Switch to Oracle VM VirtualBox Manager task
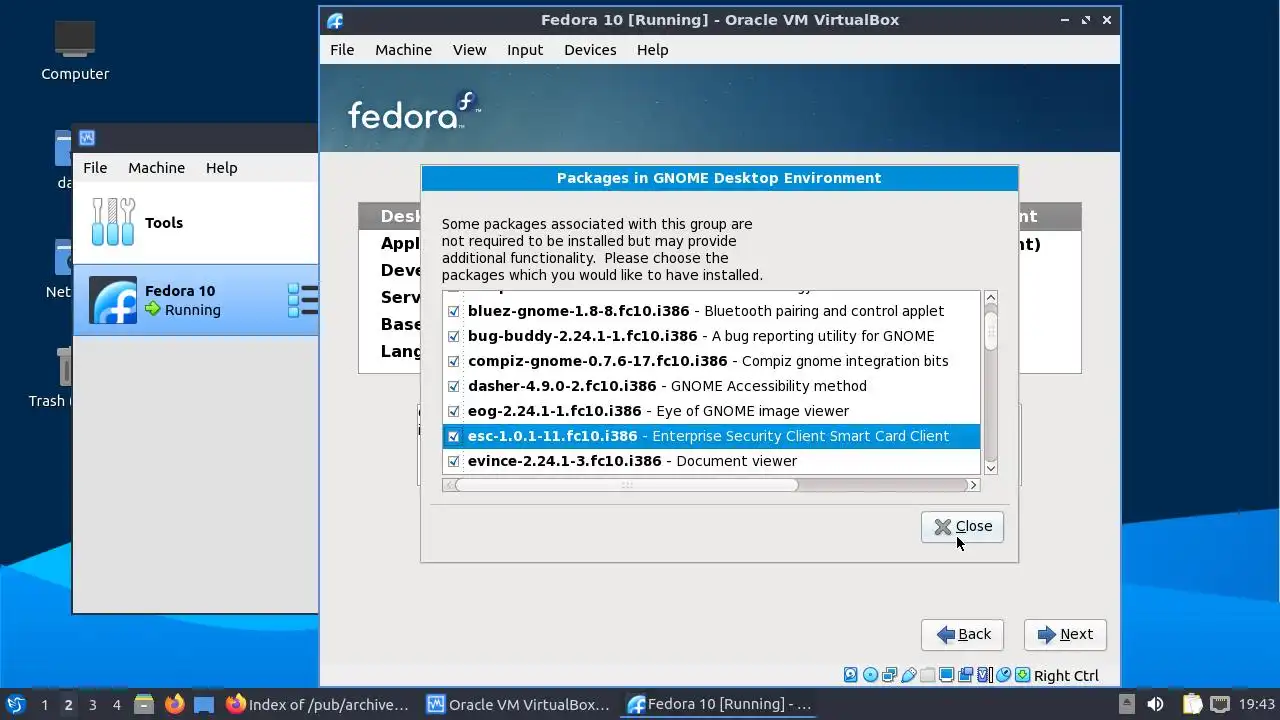Image resolution: width=1280 pixels, height=720 pixels. point(518,704)
